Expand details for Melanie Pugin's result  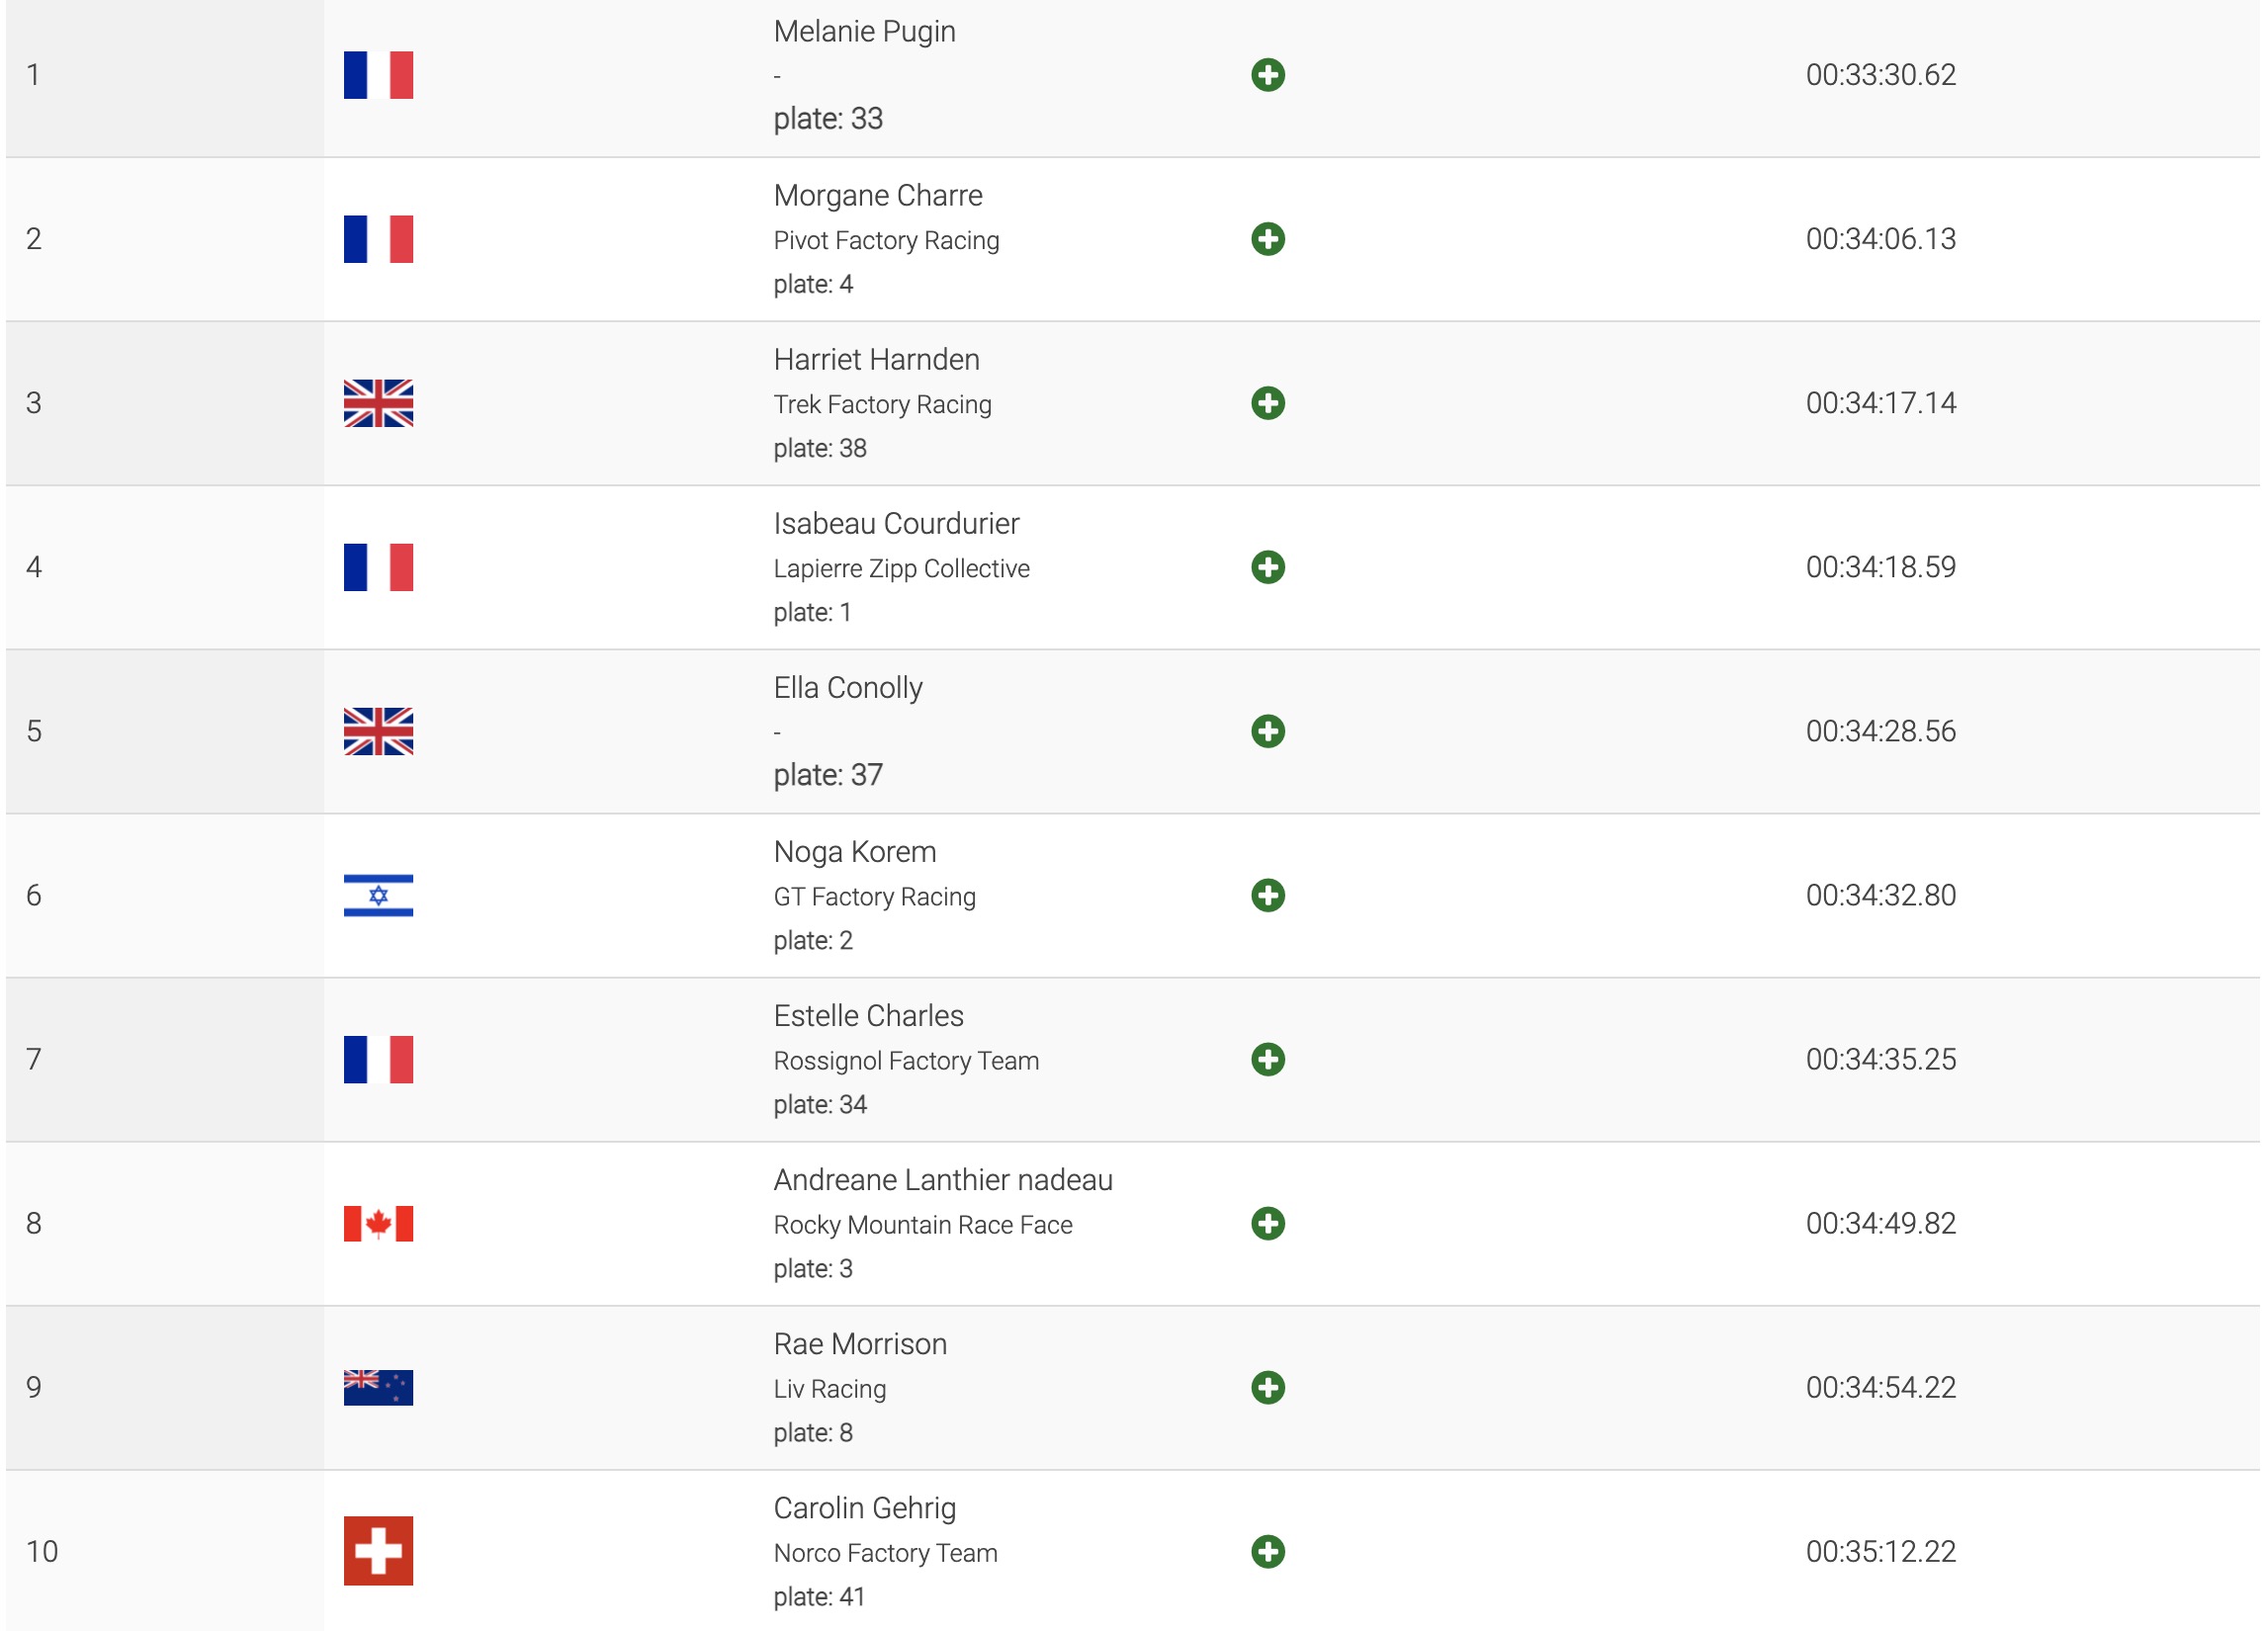coord(1267,75)
